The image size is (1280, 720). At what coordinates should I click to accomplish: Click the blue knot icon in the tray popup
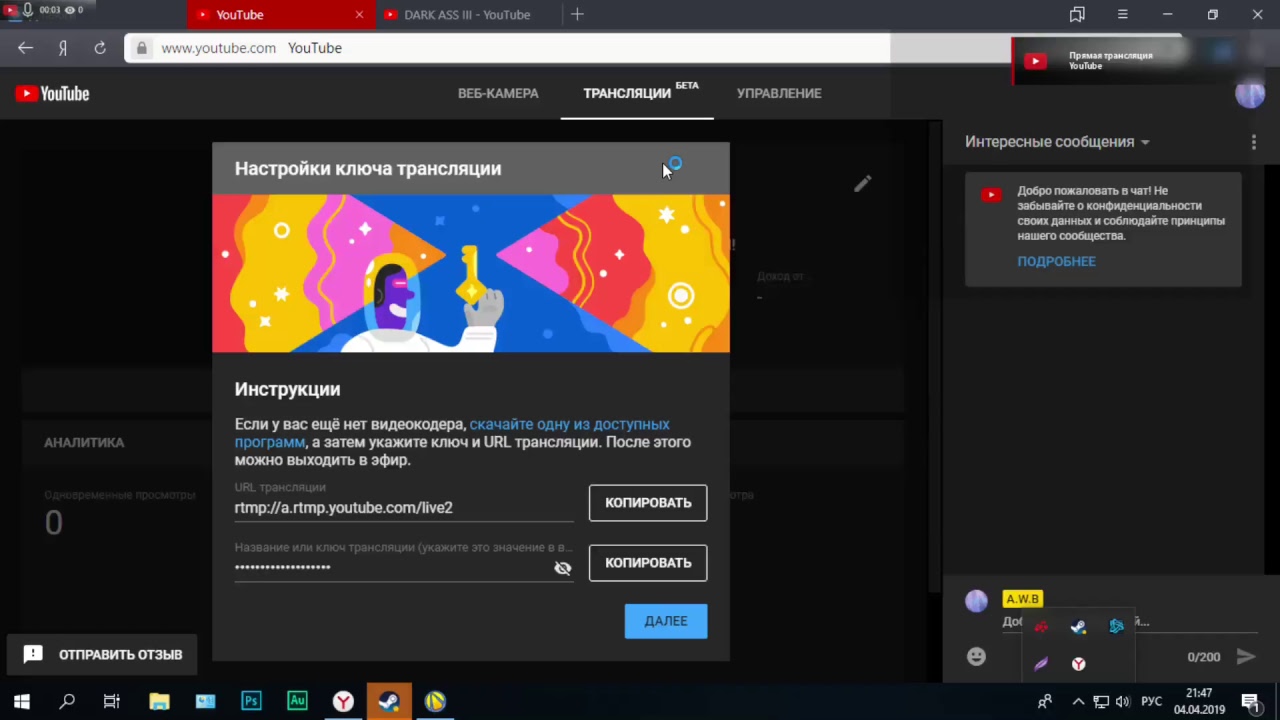(1116, 626)
